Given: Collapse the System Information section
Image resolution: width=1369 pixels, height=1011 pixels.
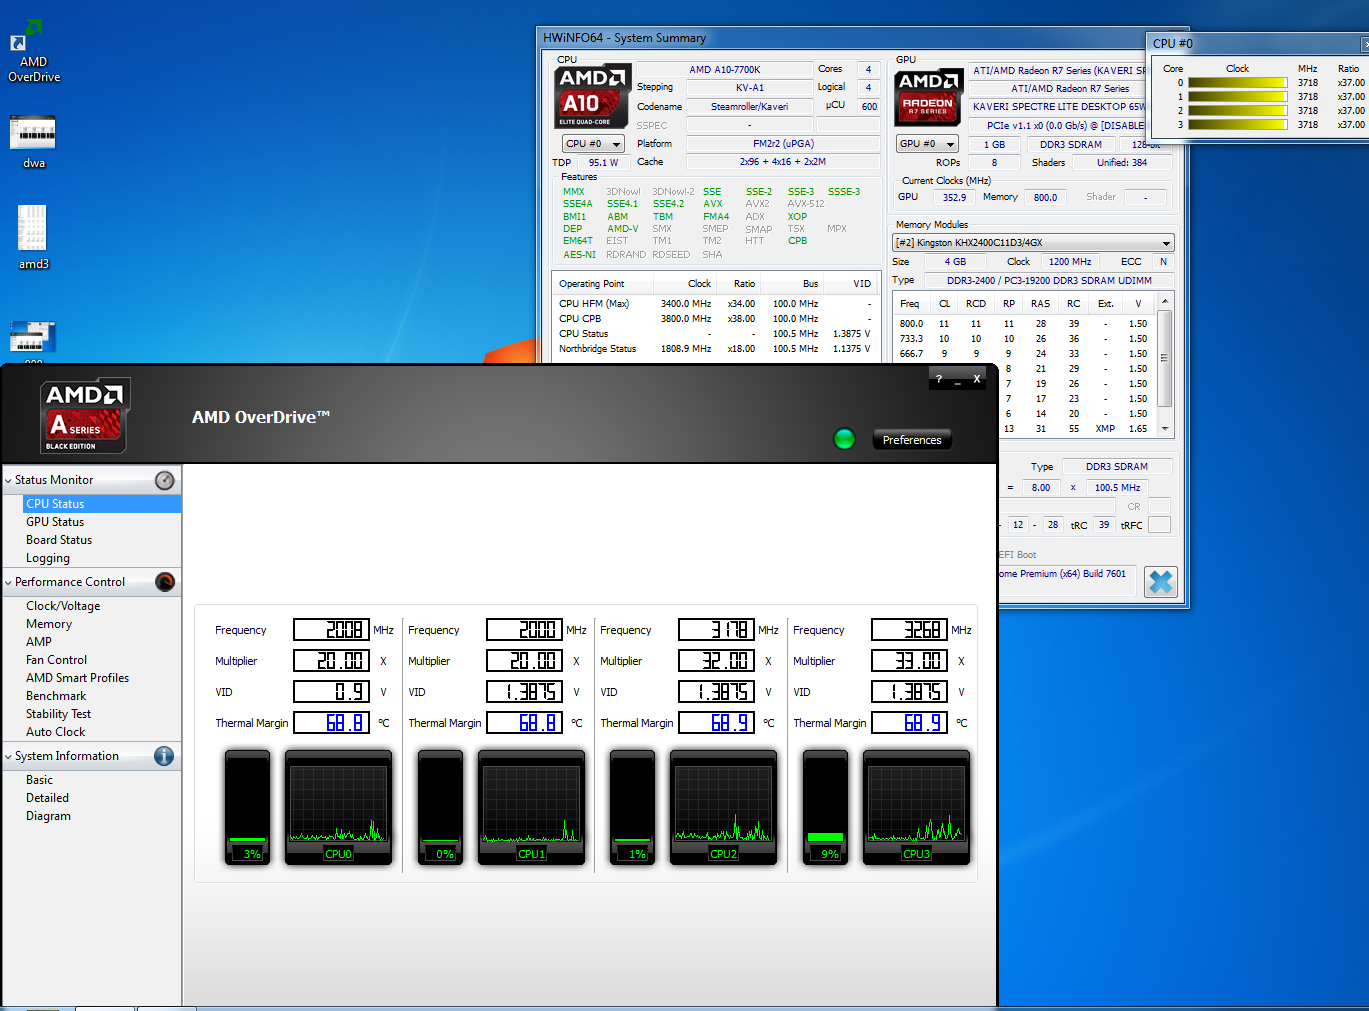Looking at the screenshot, I should tap(9, 757).
